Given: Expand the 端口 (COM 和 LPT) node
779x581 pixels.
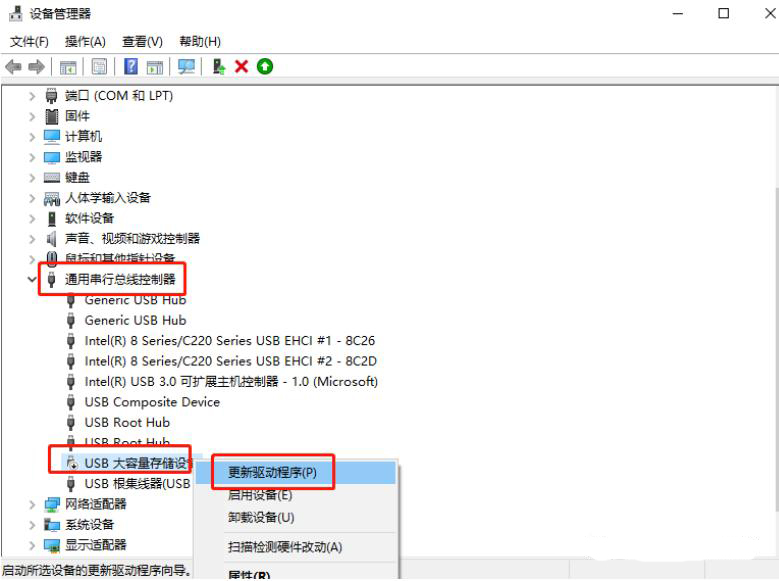Looking at the screenshot, I should pyautogui.click(x=32, y=95).
